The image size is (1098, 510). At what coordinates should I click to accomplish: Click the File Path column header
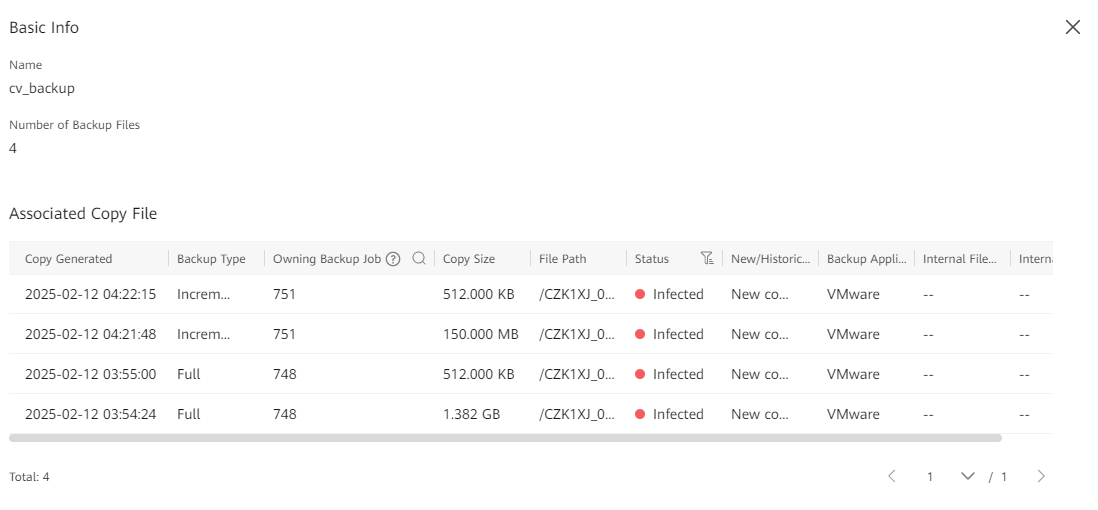[x=562, y=259]
